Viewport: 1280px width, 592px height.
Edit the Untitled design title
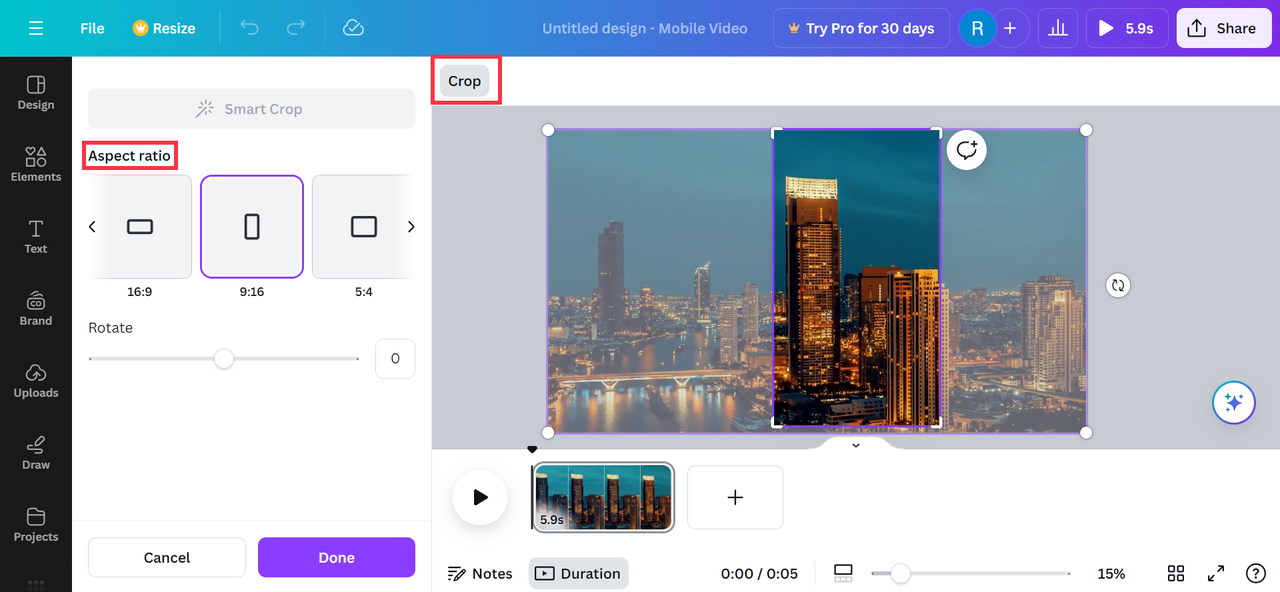pos(645,28)
